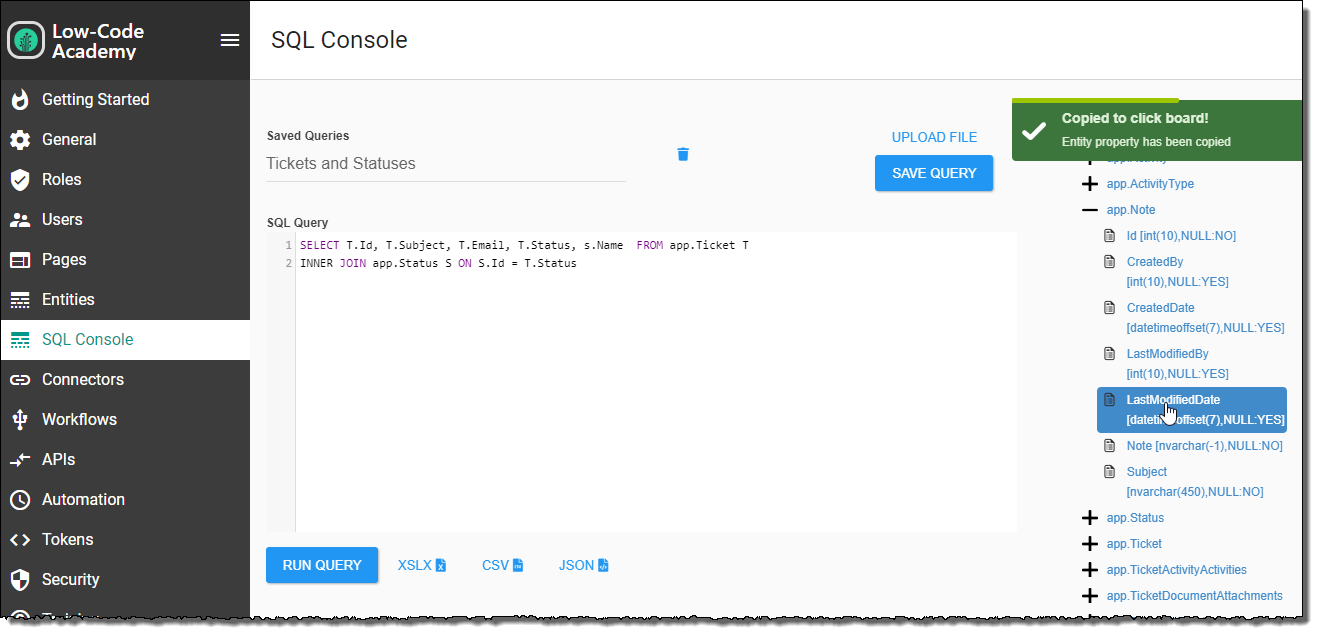The height and width of the screenshot is (636, 1318).
Task: Click the document icon beside LastModifiedBy
Action: pos(1109,354)
